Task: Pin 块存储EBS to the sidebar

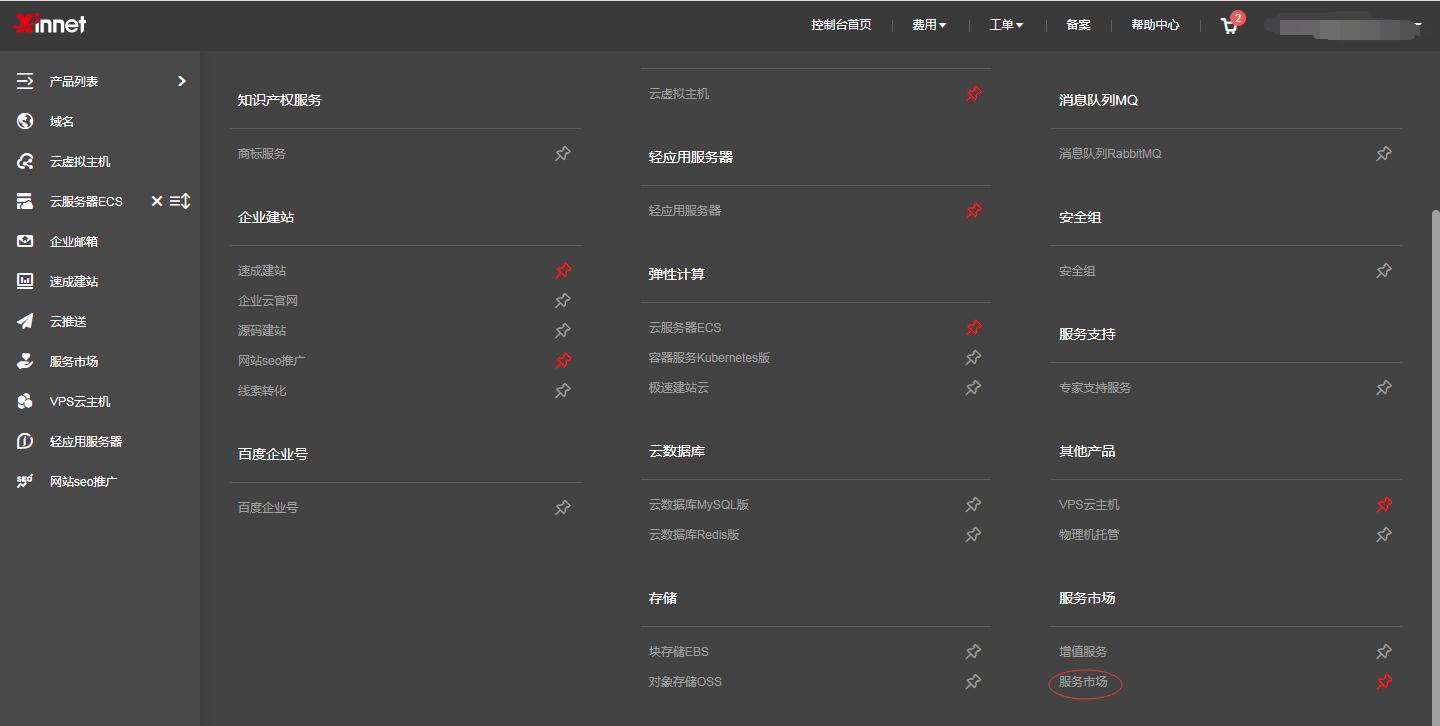Action: (973, 652)
